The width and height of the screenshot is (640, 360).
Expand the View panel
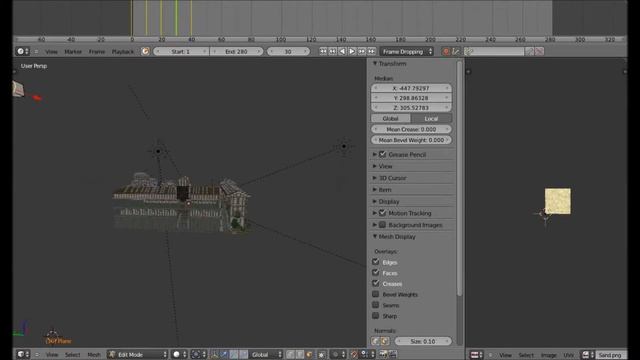[375, 166]
